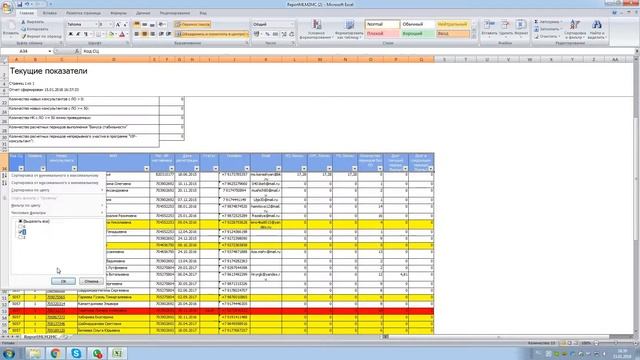Image resolution: width=640 pixels, height=360 pixels.
Task: Open Windows Start menu
Action: point(9,353)
